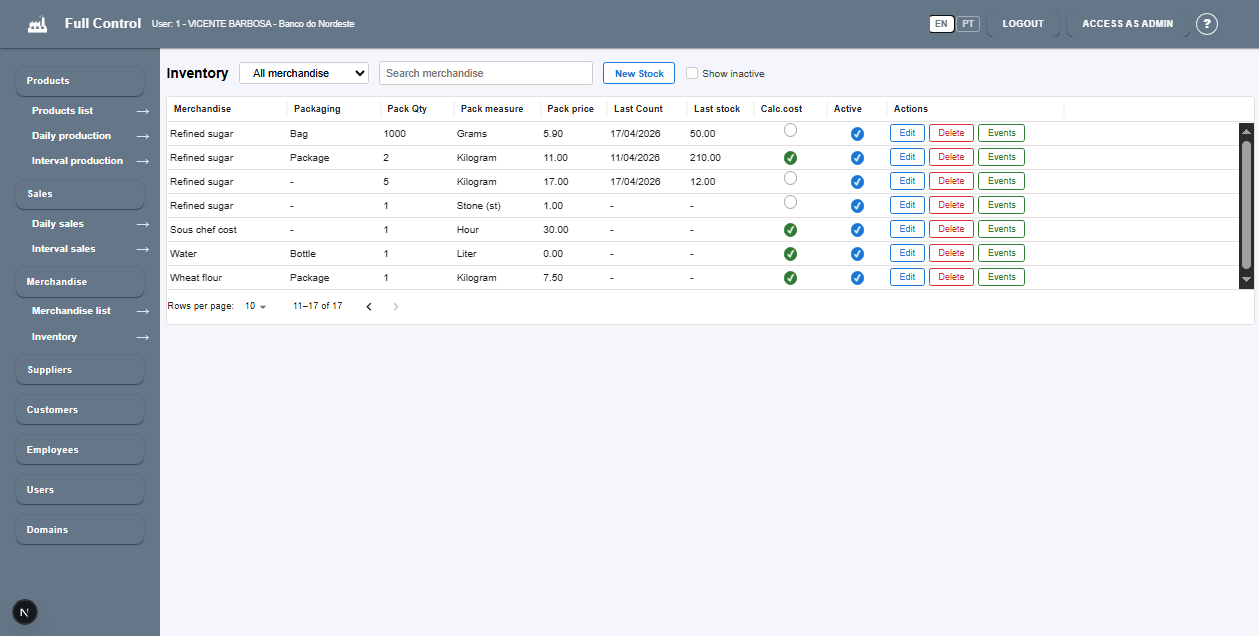Click the factory logo icon
The width and height of the screenshot is (1259, 636).
tap(38, 24)
